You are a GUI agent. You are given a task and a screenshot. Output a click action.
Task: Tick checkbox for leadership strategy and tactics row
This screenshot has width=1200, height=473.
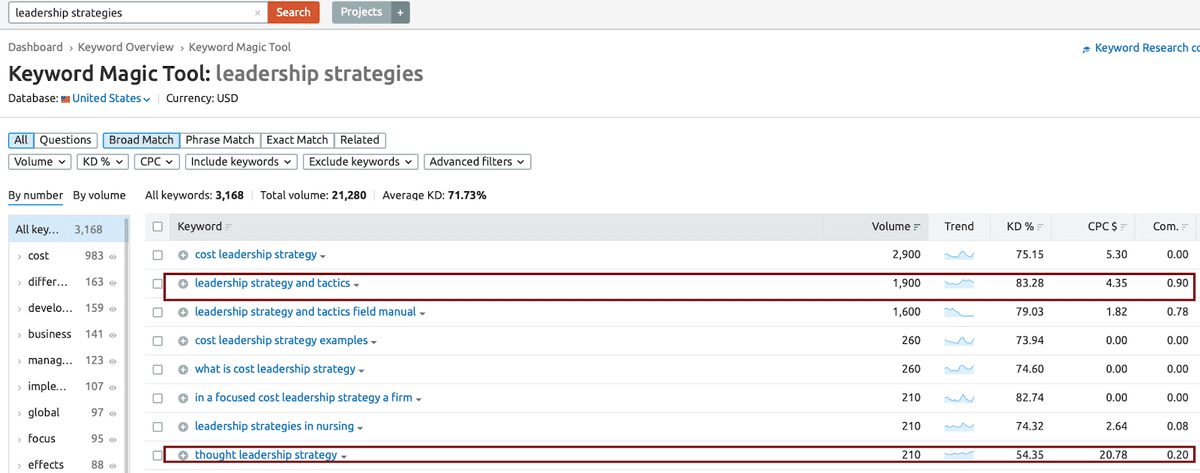(x=158, y=284)
